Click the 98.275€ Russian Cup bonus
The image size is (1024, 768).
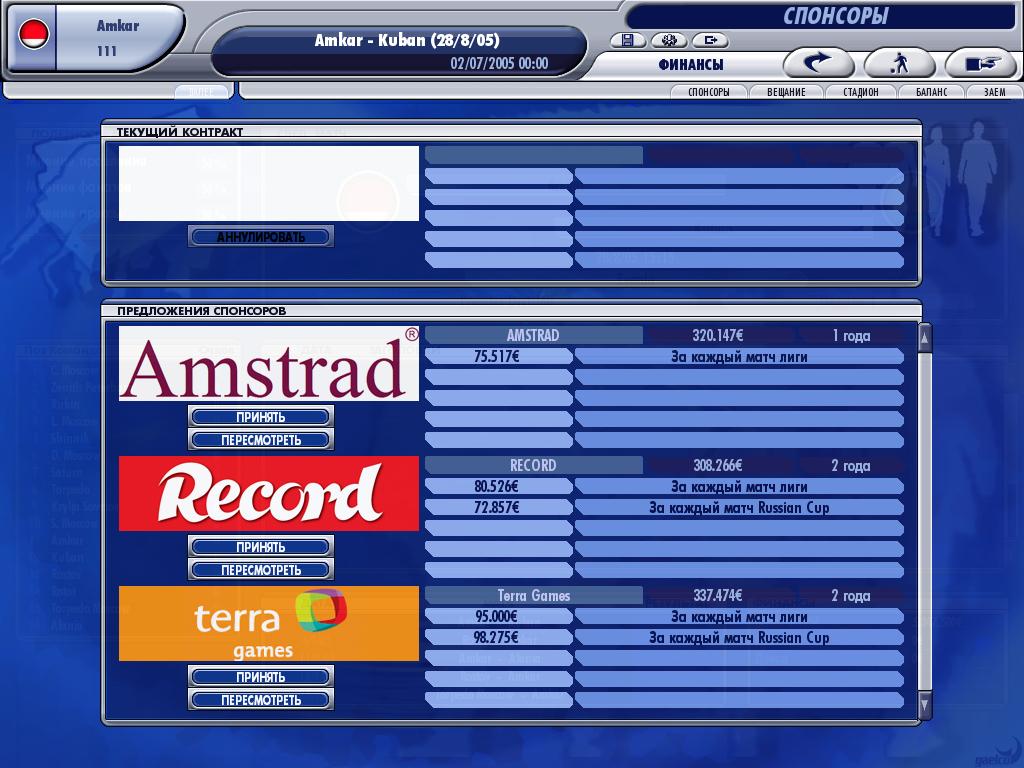click(x=496, y=637)
